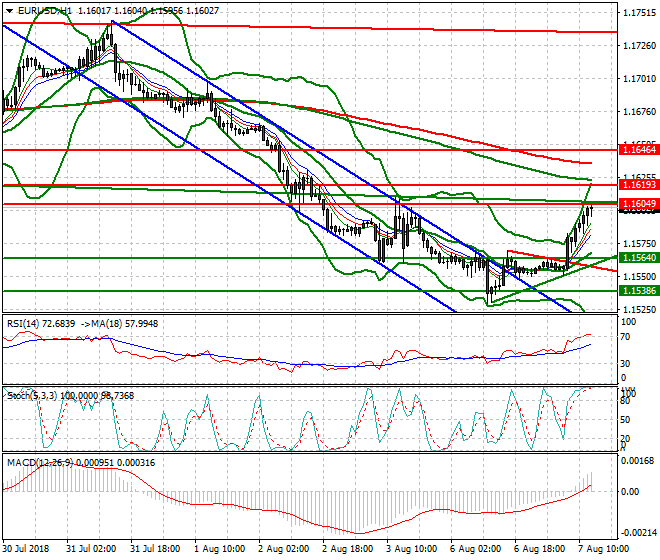Select the 1.15386 green price level label
This screenshot has width=660, height=560.
coord(639,291)
